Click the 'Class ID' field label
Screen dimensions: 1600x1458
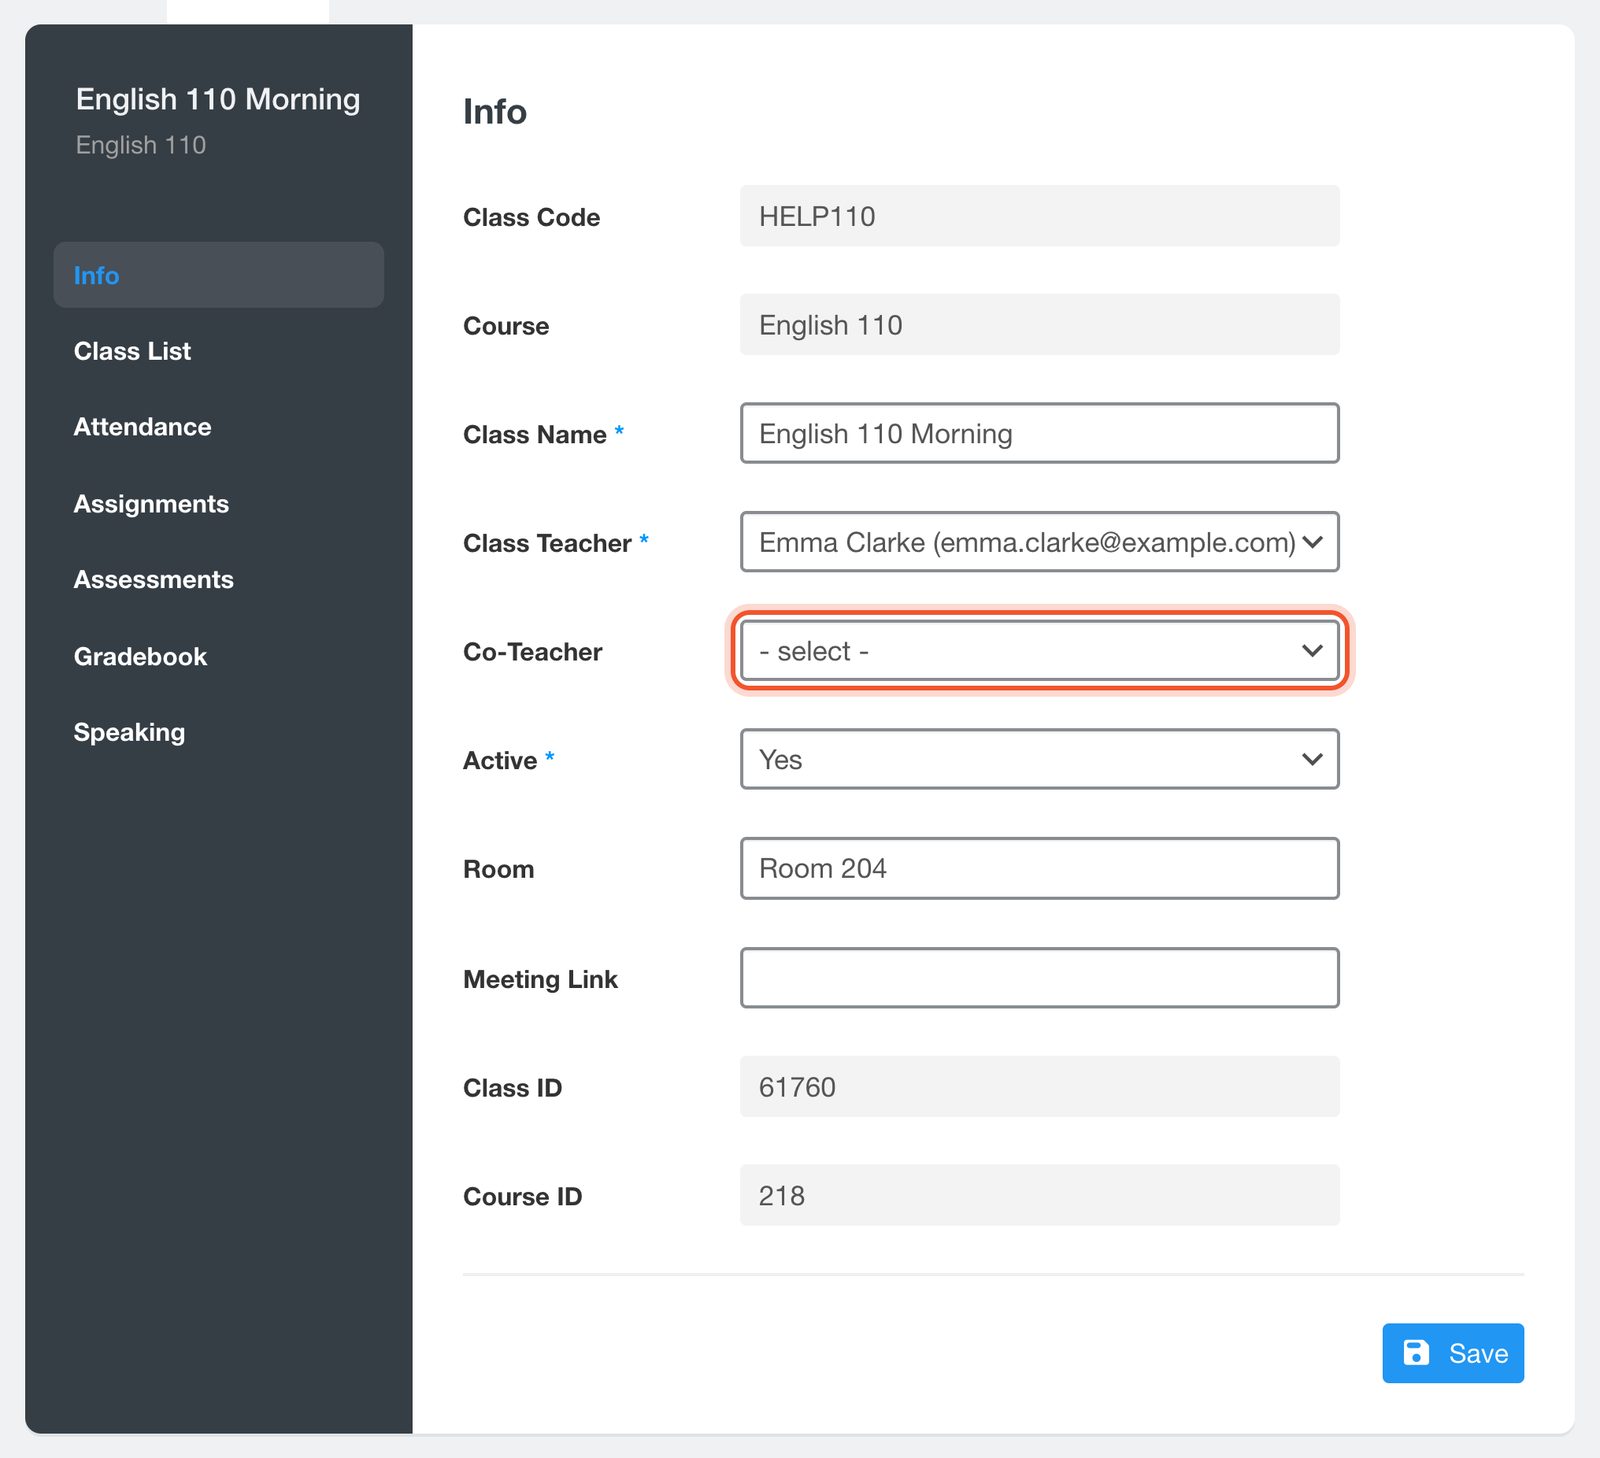pos(512,1088)
